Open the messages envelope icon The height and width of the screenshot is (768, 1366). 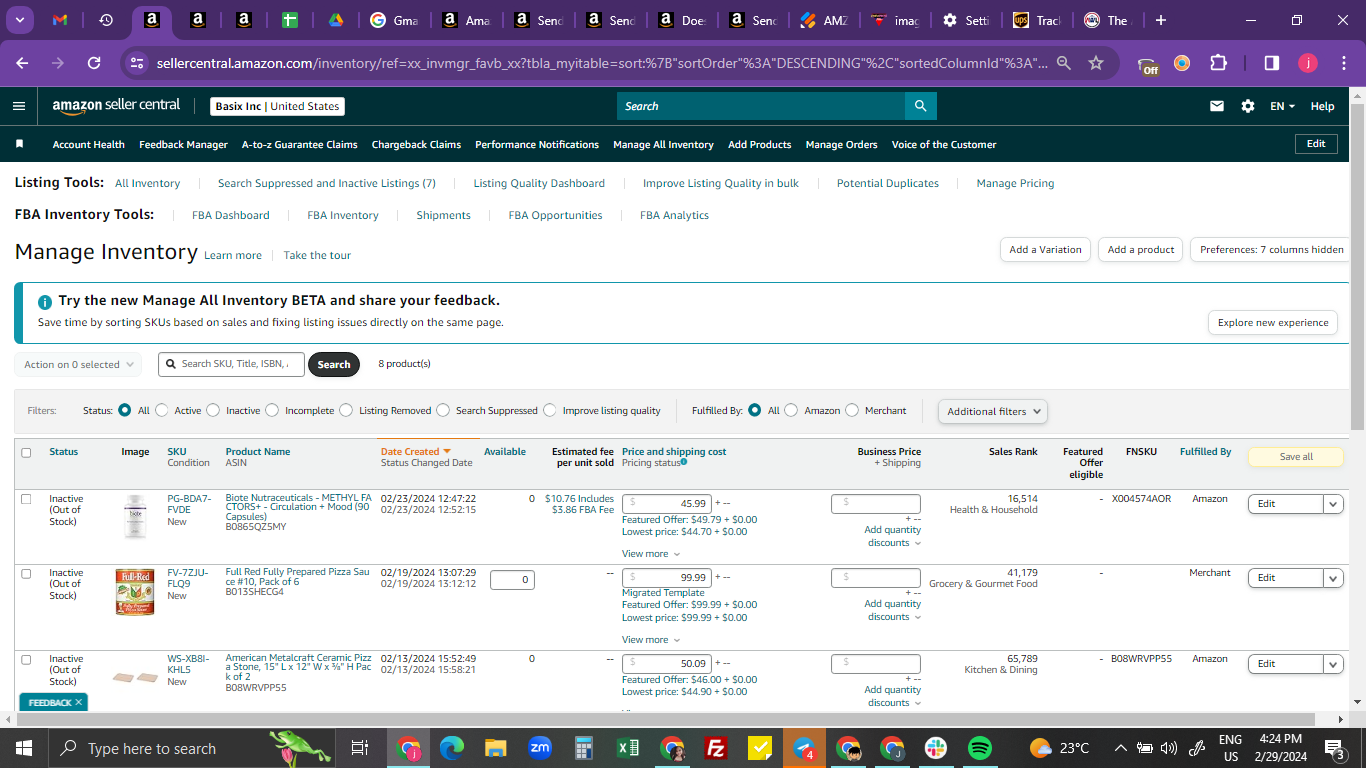point(1217,106)
